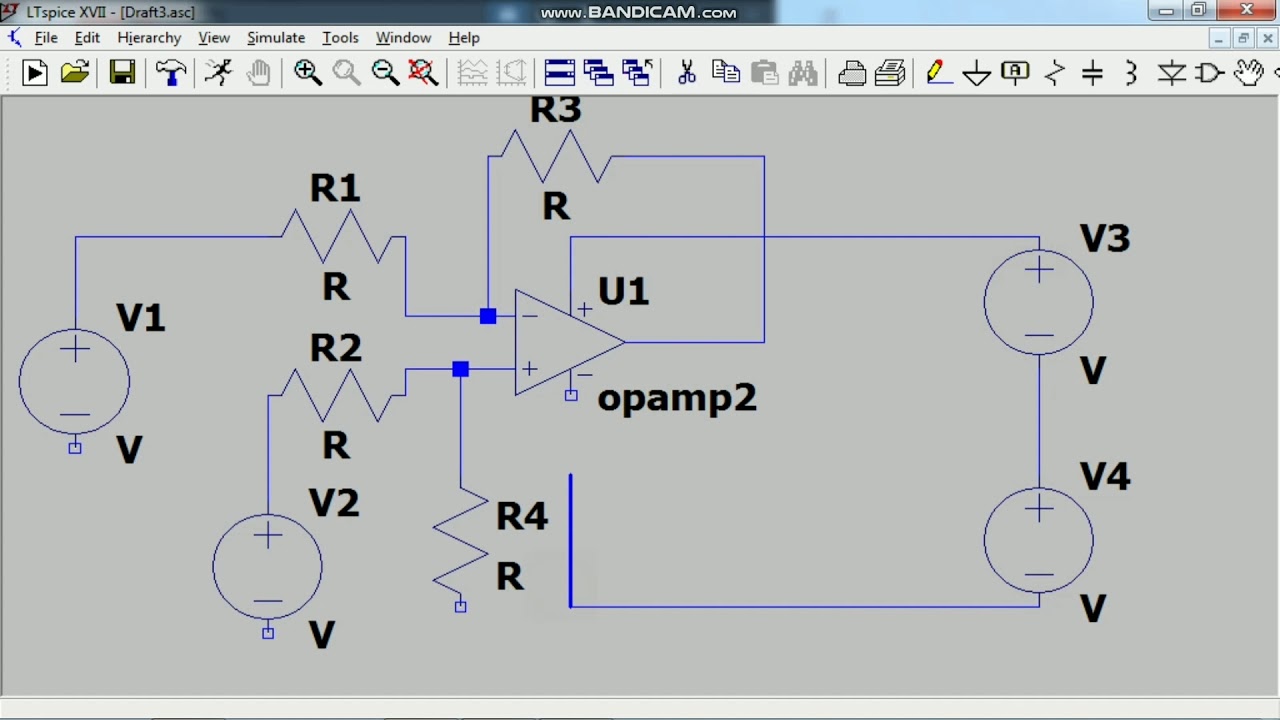Zoom to fit with crossed magnifier

point(423,73)
